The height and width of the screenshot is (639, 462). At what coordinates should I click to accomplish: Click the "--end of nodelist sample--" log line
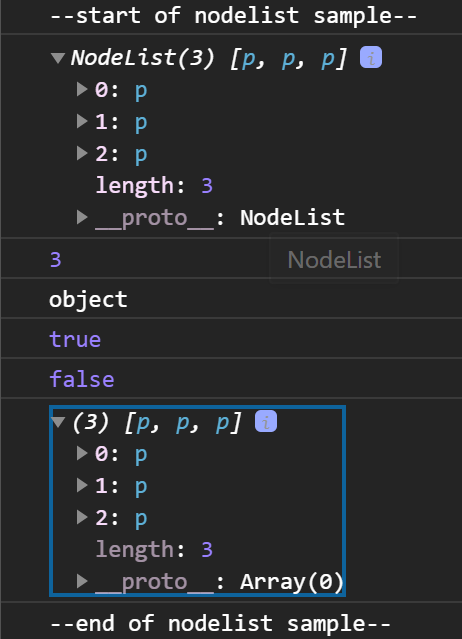coord(220,624)
